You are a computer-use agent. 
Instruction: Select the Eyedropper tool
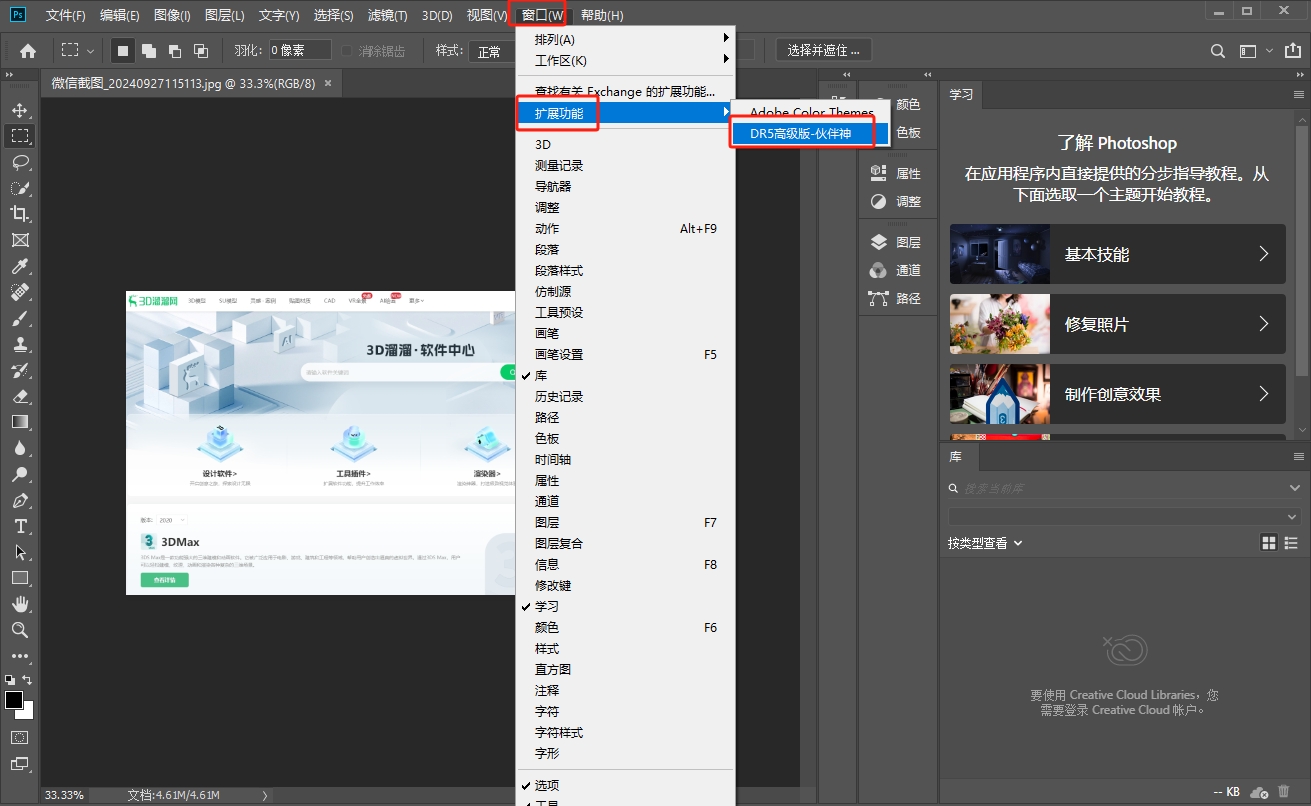pos(20,266)
